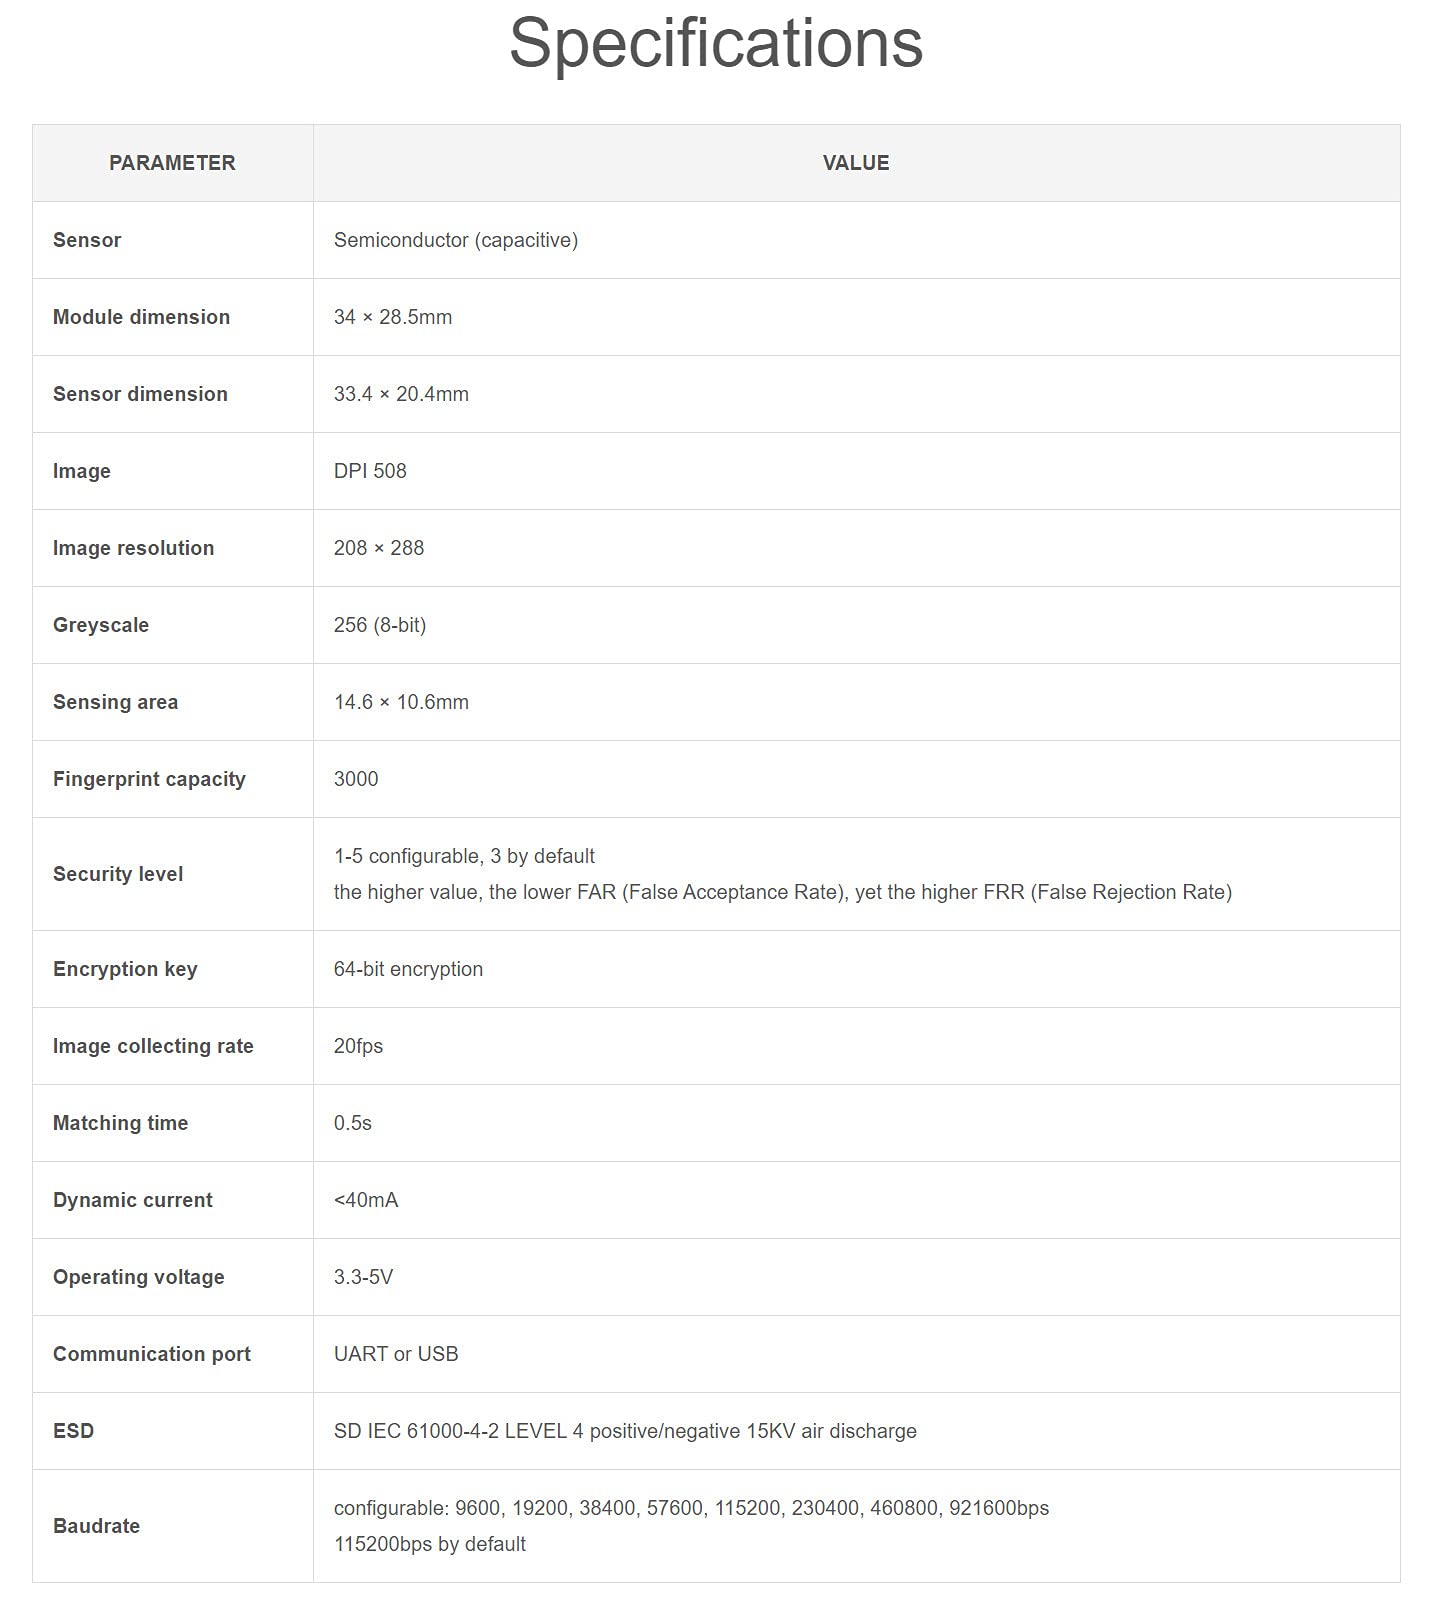1431x1608 pixels.
Task: Select the Fingerprint capacity value 3000
Action: (x=356, y=779)
